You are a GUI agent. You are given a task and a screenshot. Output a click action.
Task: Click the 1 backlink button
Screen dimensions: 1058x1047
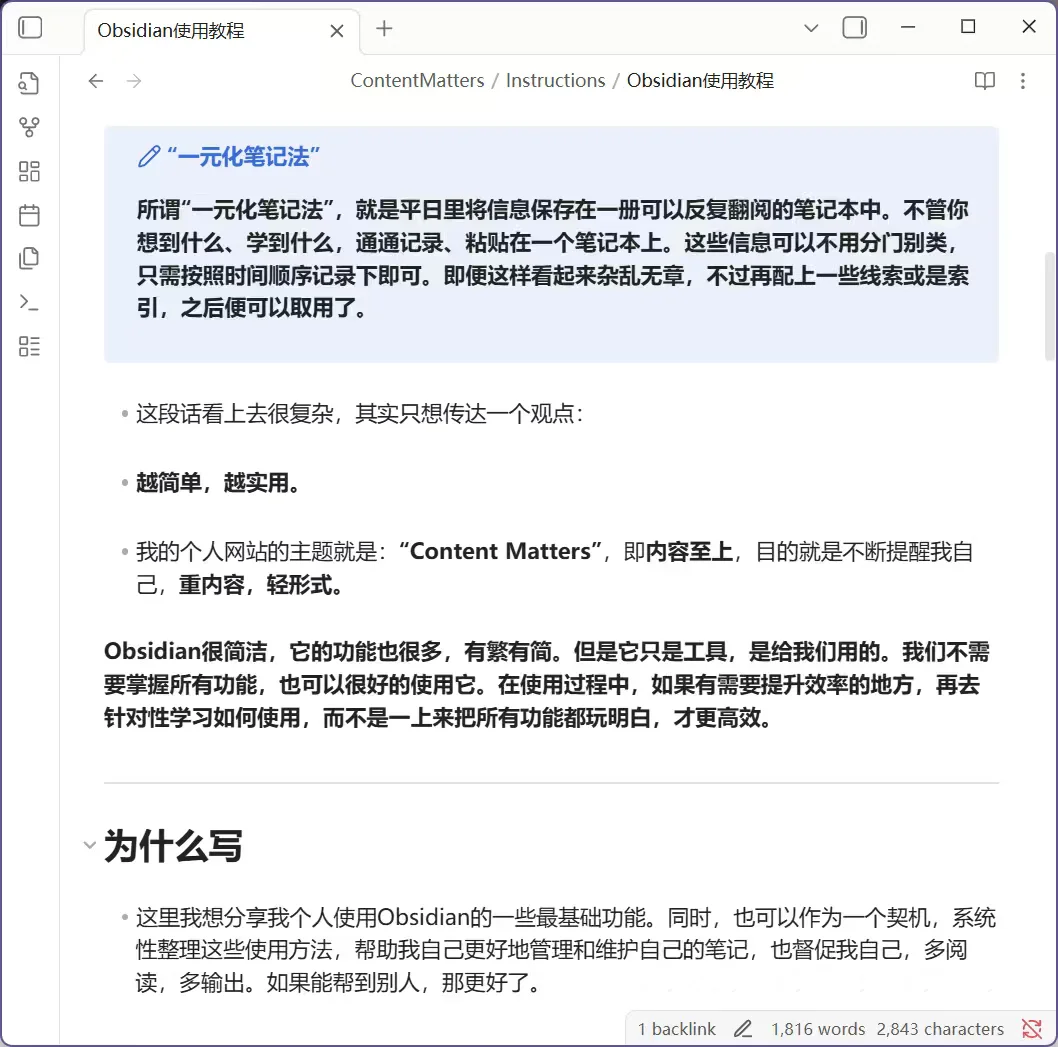676,1028
